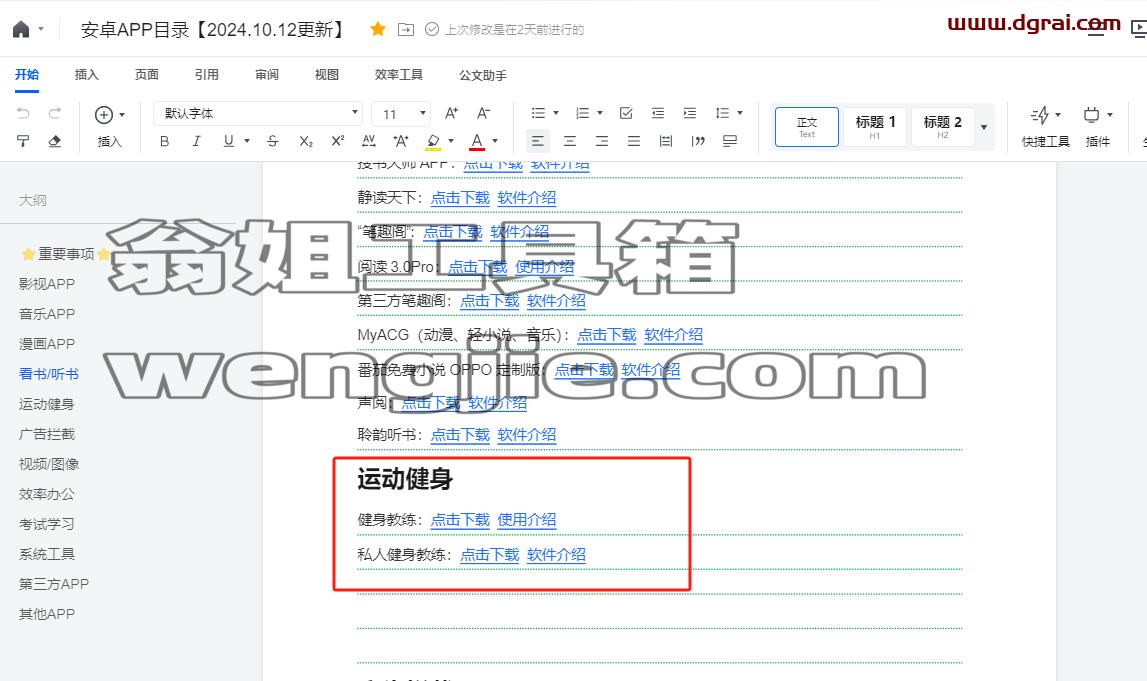Click the highlight block icon after the quote icon
The height and width of the screenshot is (681, 1147).
pyautogui.click(x=730, y=141)
